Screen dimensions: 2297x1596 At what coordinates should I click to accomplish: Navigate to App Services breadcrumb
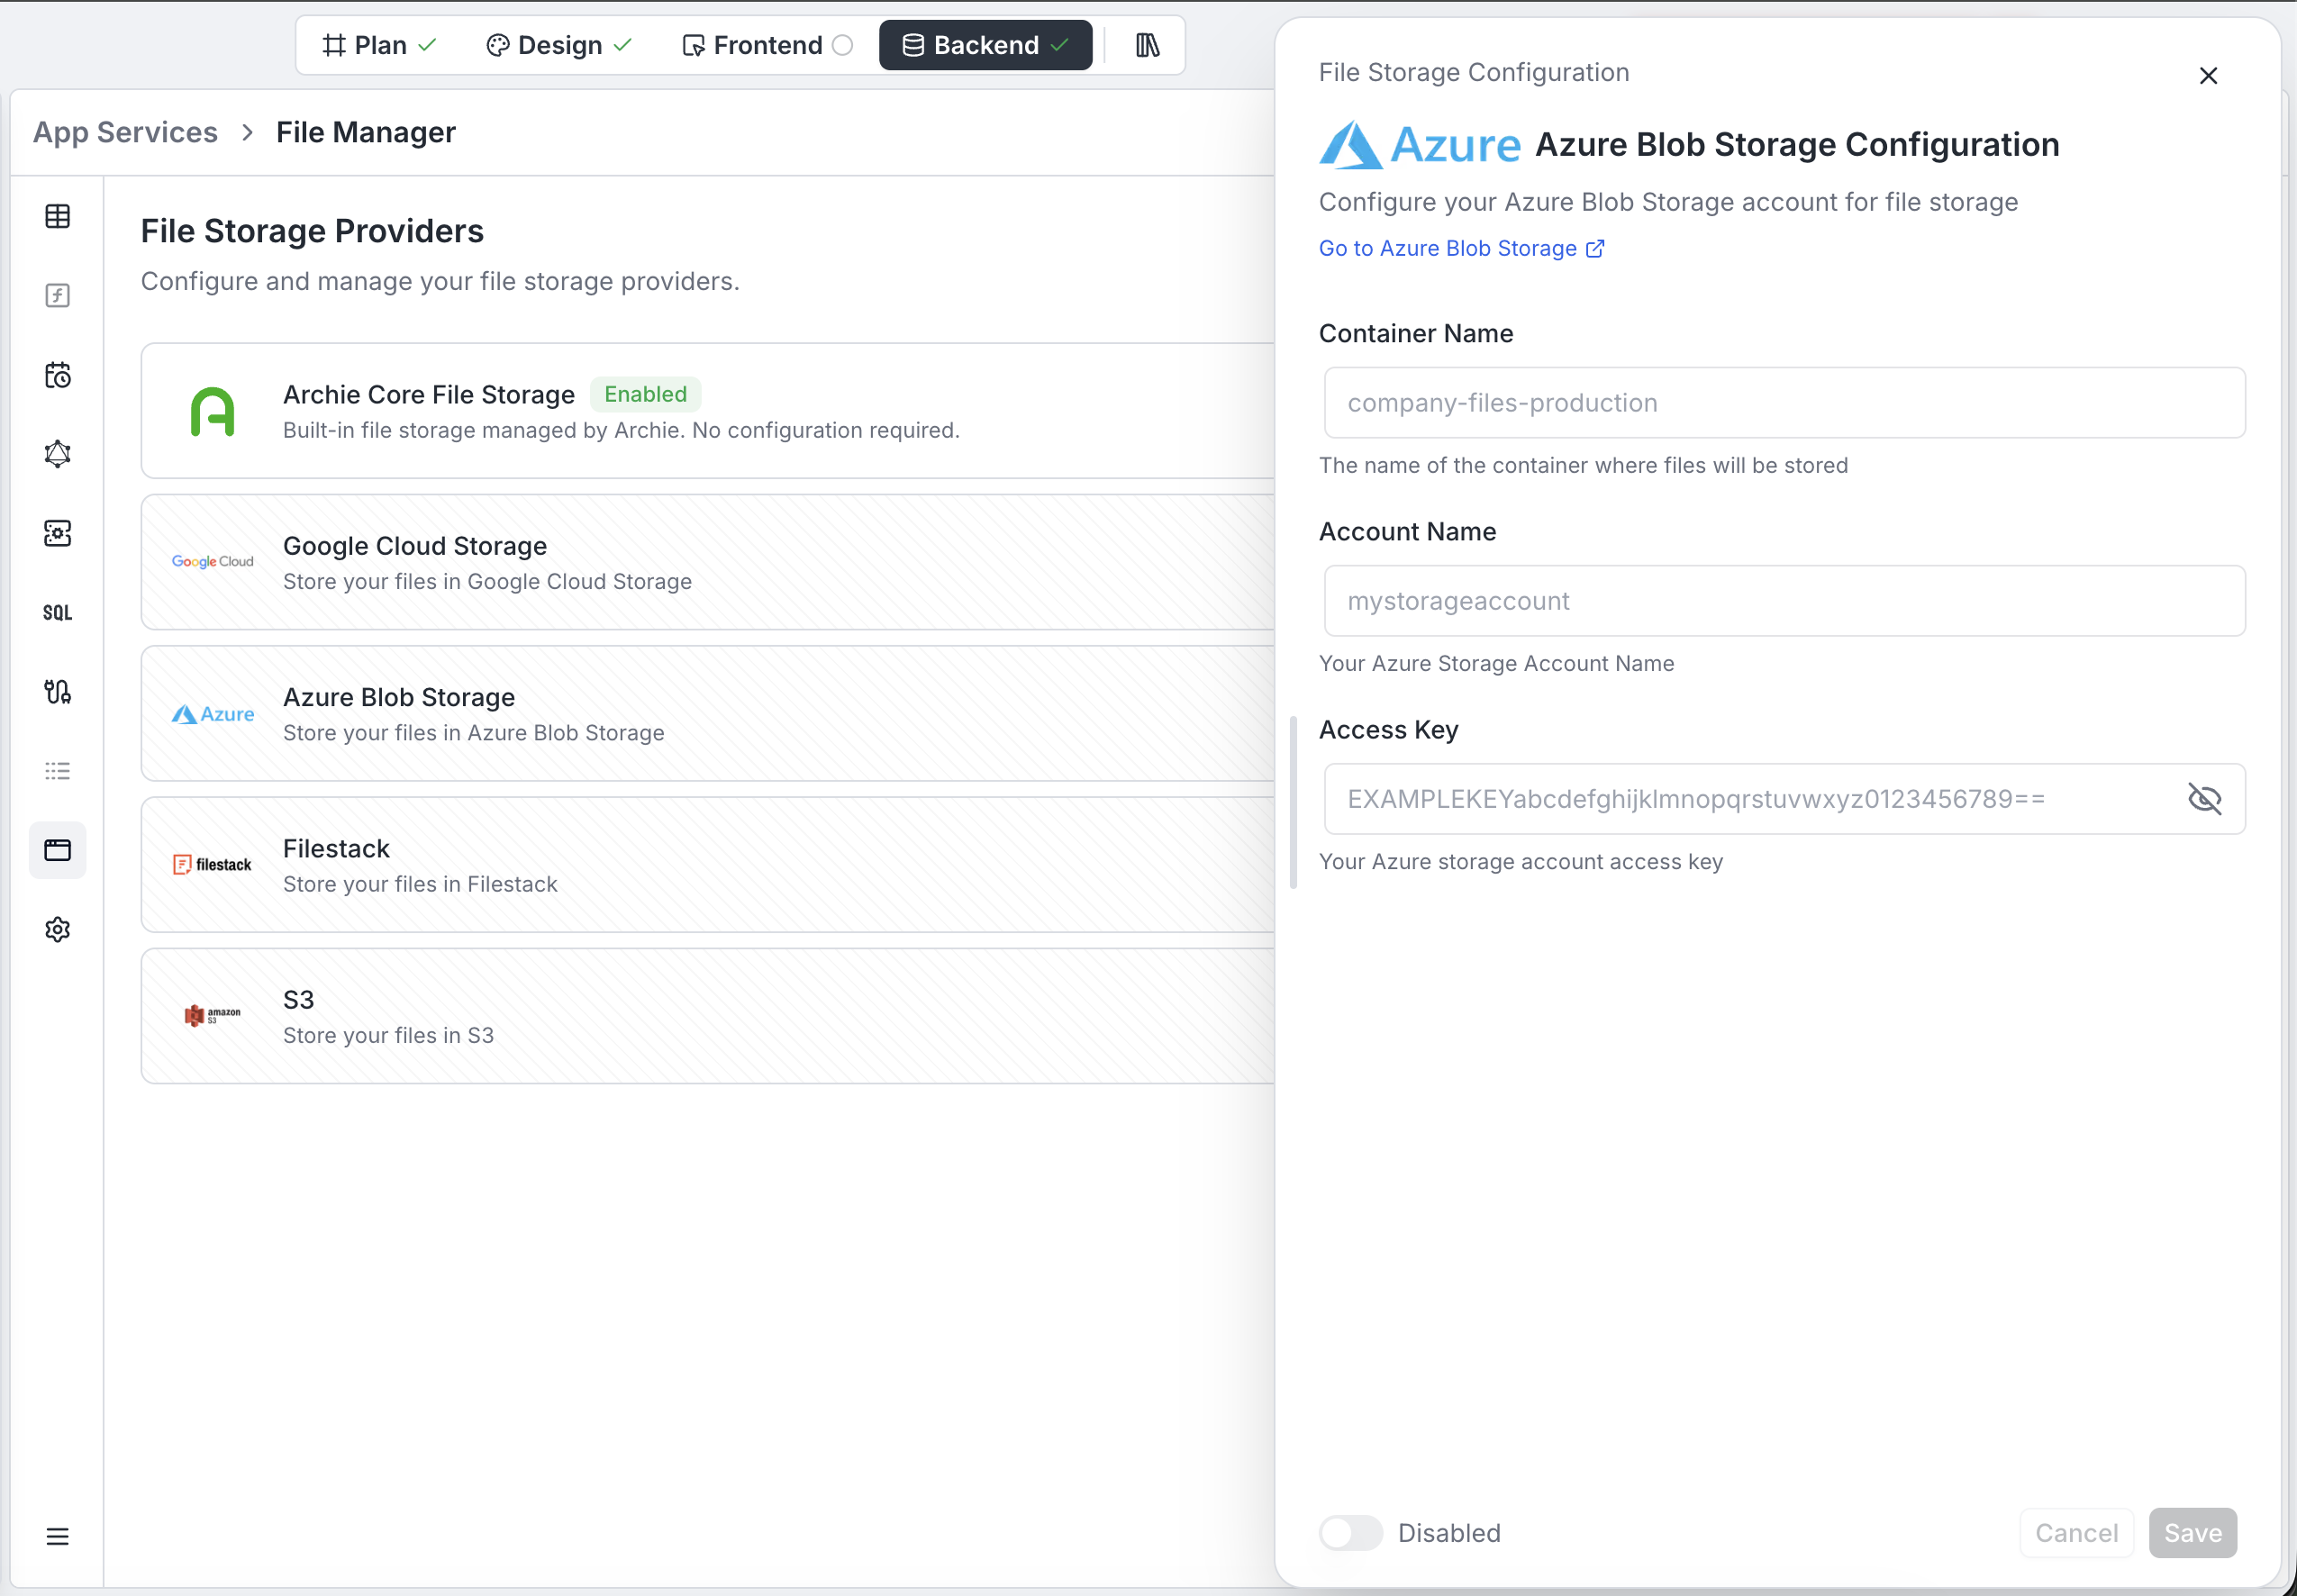tap(125, 132)
